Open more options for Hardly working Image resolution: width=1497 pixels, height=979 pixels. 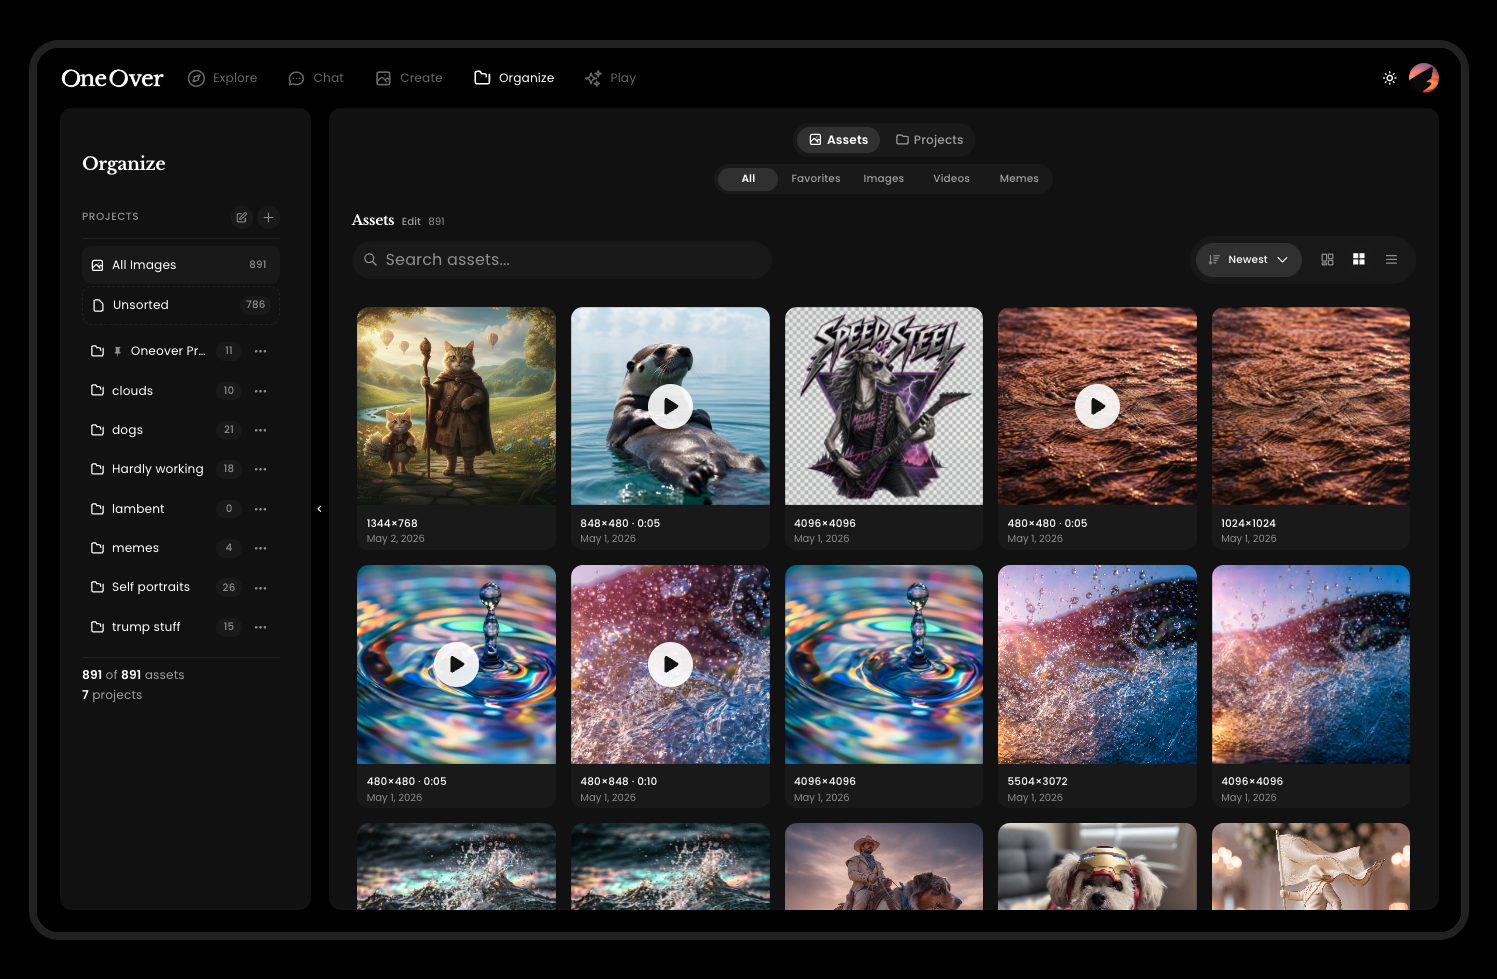[261, 469]
